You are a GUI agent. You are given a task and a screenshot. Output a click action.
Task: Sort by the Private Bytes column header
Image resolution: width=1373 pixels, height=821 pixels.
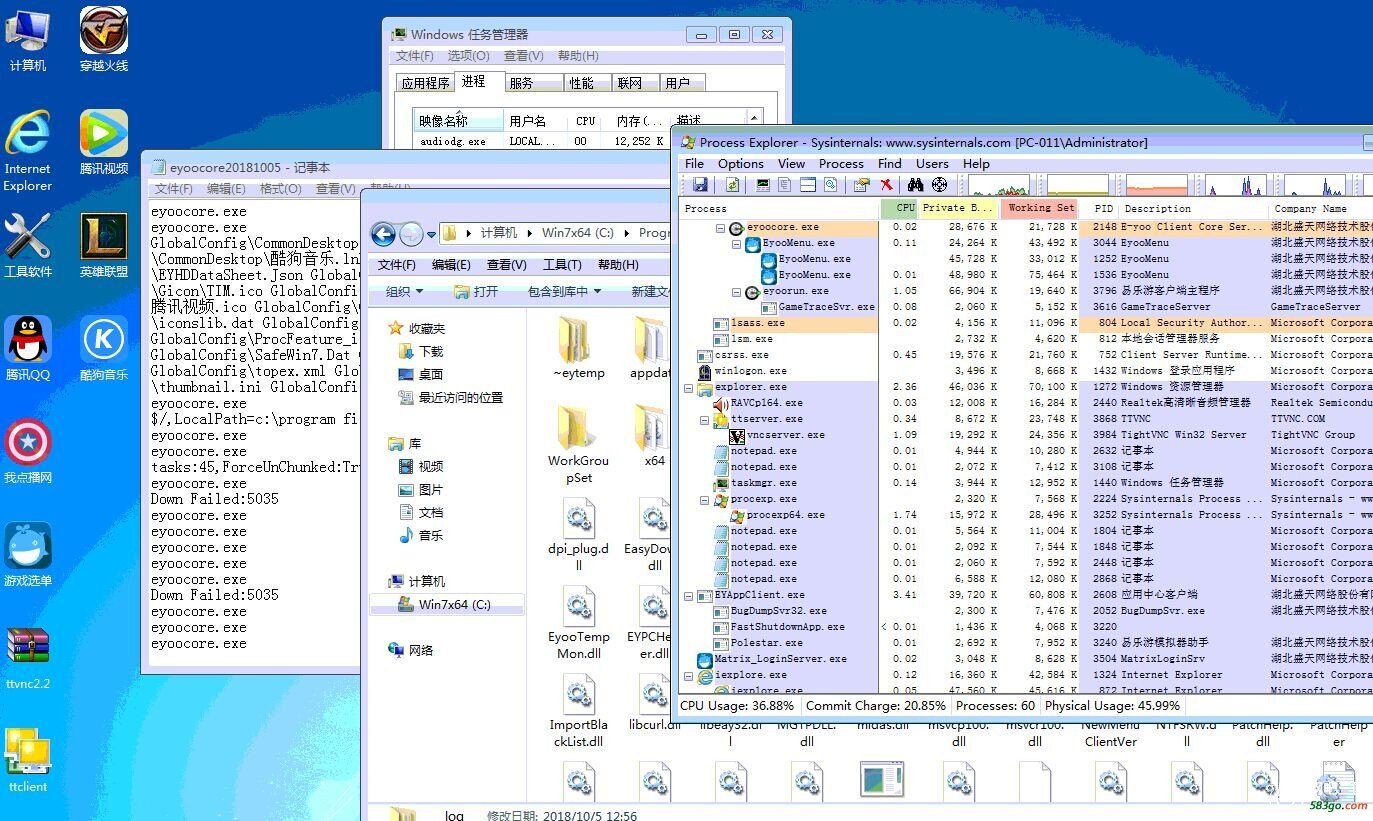(959, 208)
